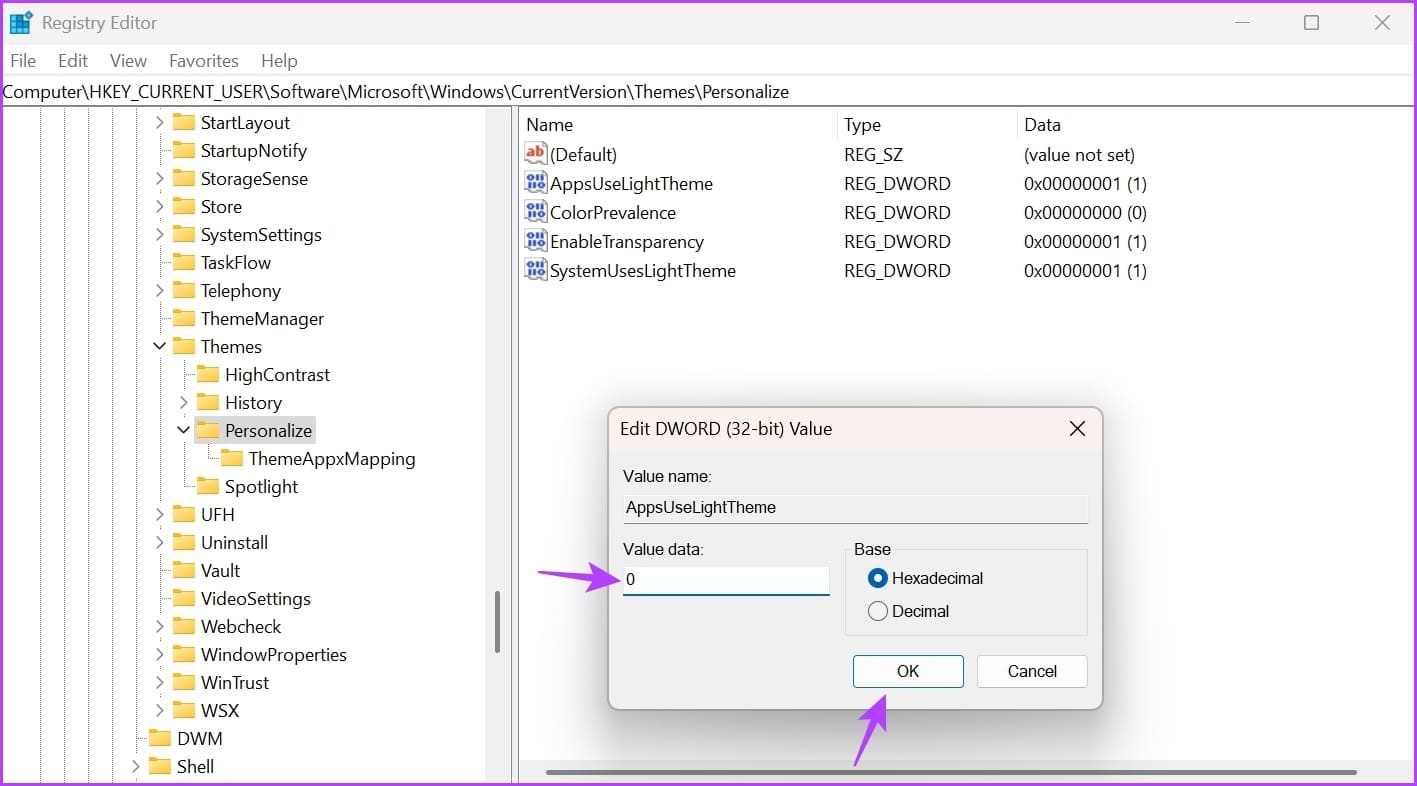
Task: Select the SystemUsesLightTheme value name
Action: [x=643, y=270]
